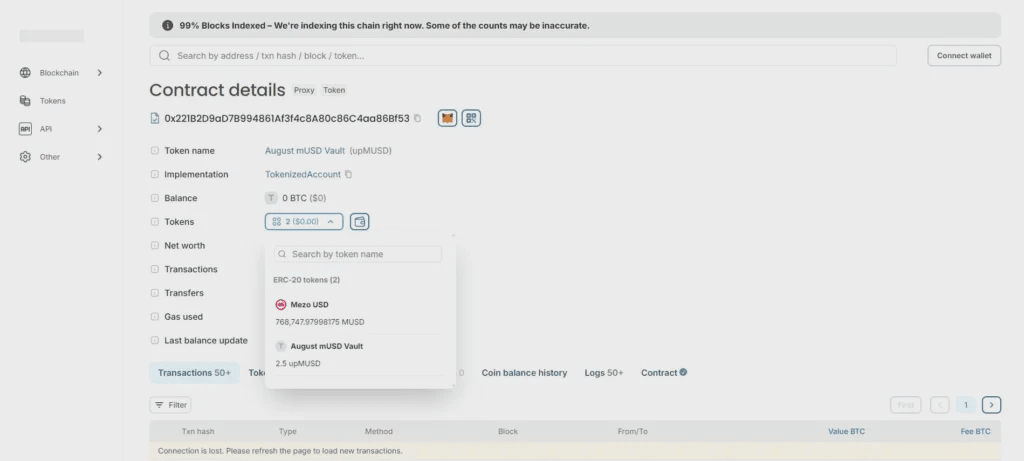The height and width of the screenshot is (461, 1024).
Task: Switch to Logs 50+ tab
Action: (x=604, y=373)
